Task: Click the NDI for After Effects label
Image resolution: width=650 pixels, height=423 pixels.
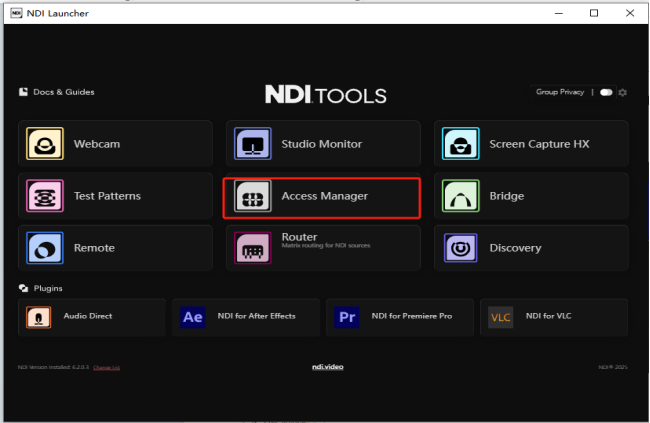Action: pos(257,316)
